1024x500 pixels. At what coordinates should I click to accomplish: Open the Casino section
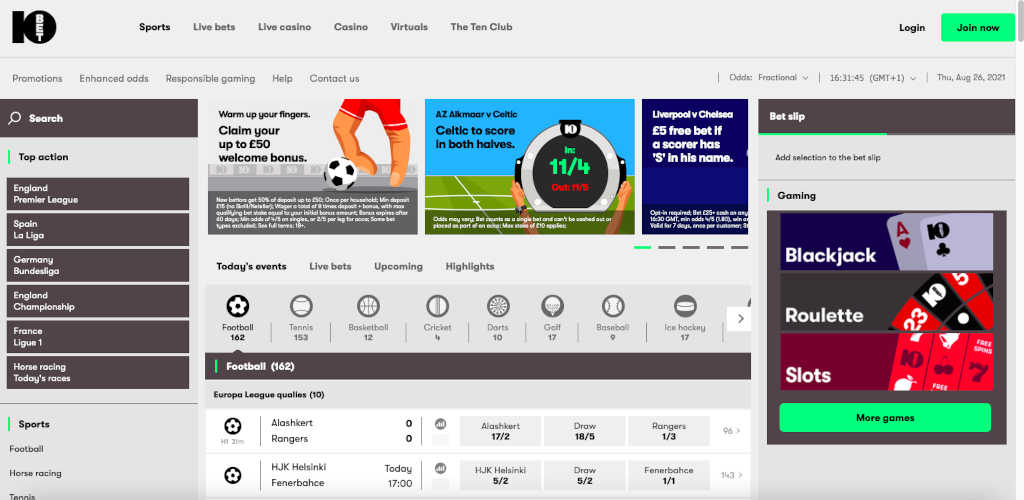351,27
